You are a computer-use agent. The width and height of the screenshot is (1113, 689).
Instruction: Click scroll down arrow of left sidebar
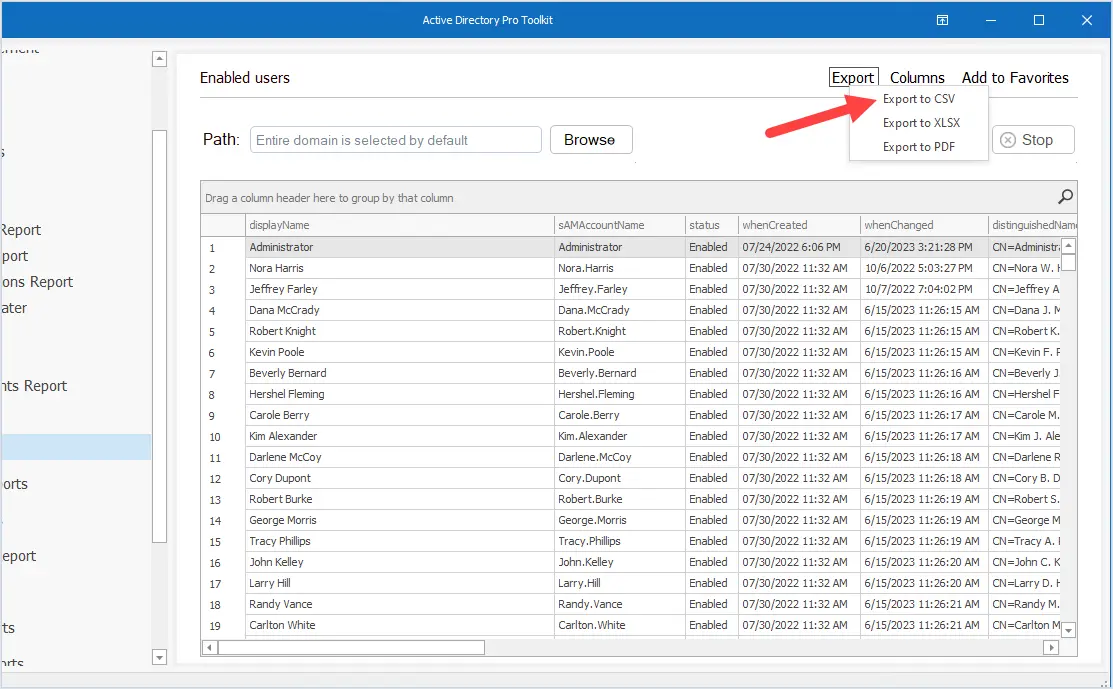pos(160,657)
